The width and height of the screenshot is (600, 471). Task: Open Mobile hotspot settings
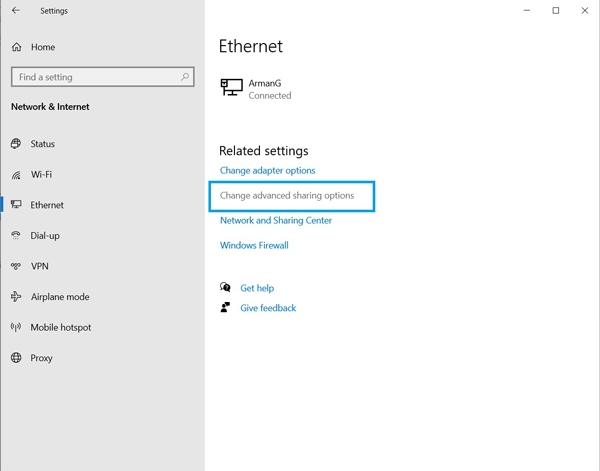(x=61, y=328)
